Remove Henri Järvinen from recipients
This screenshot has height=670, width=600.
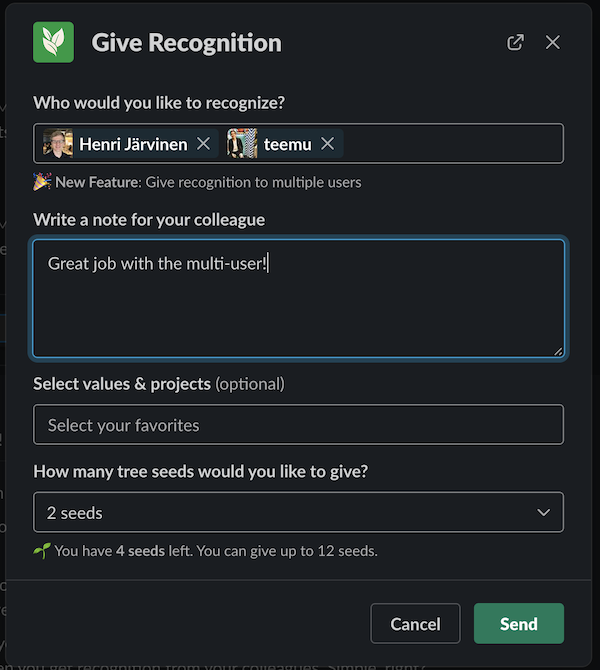pos(203,144)
